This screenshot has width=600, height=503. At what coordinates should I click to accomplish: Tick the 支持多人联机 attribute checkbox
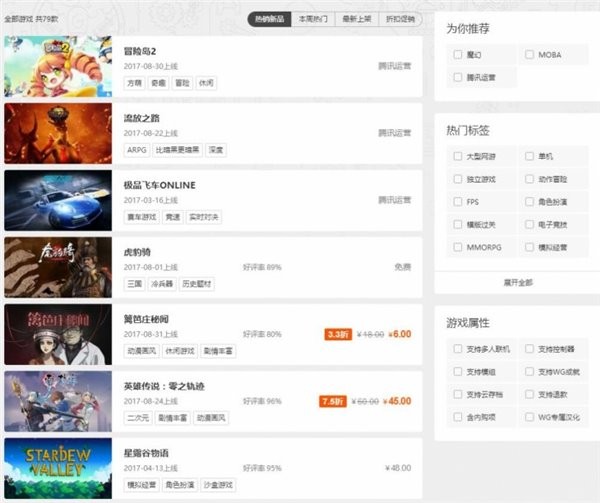point(458,349)
